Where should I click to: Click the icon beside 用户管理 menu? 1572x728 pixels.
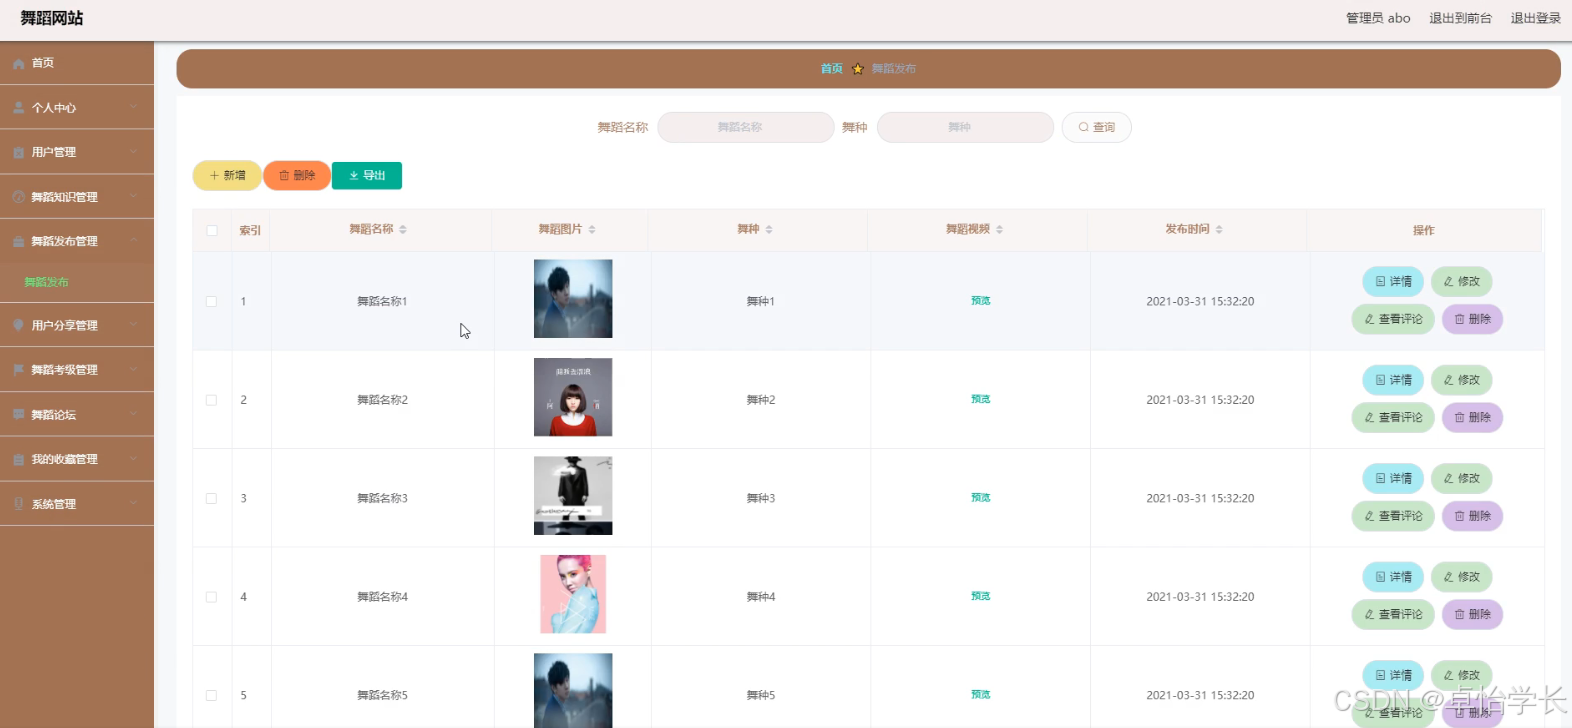[19, 152]
